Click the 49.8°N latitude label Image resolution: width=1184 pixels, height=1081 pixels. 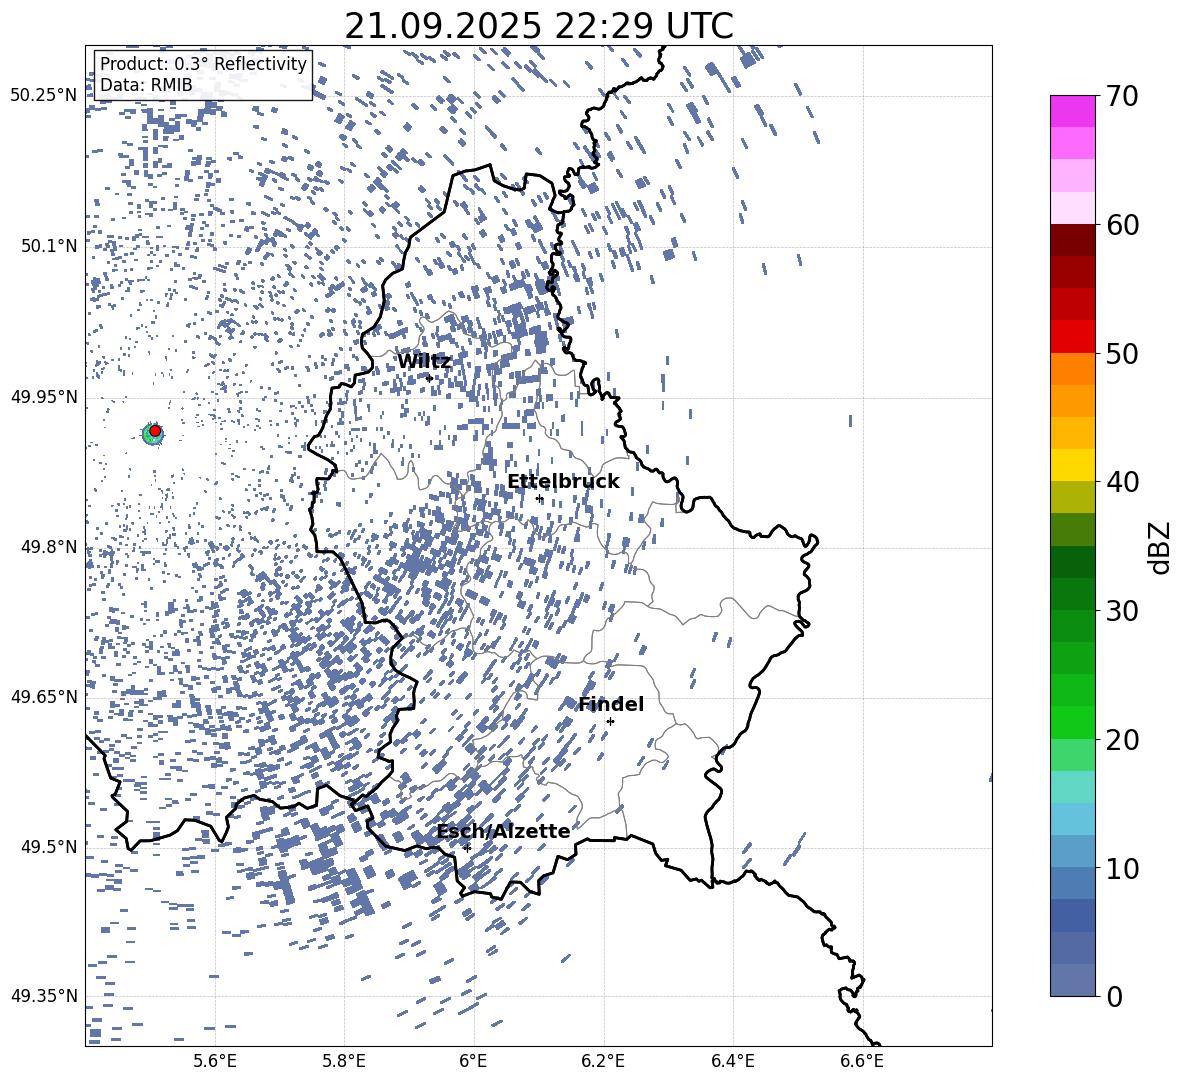49,547
